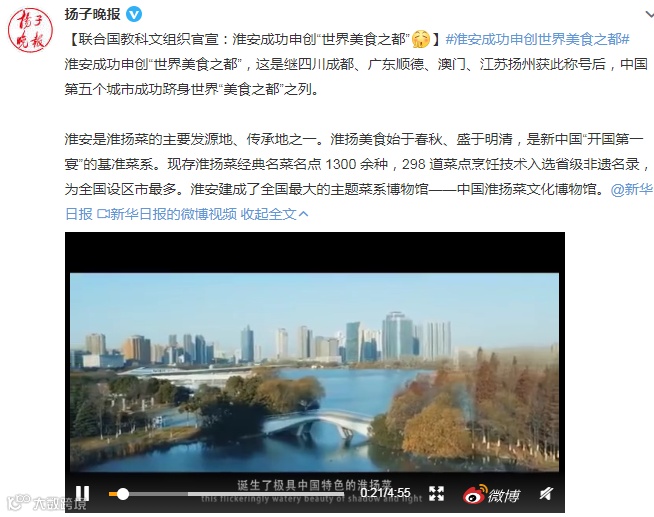Click the 大数跨境 watermark logo
Viewport: 654px width, 517px height.
(47, 502)
